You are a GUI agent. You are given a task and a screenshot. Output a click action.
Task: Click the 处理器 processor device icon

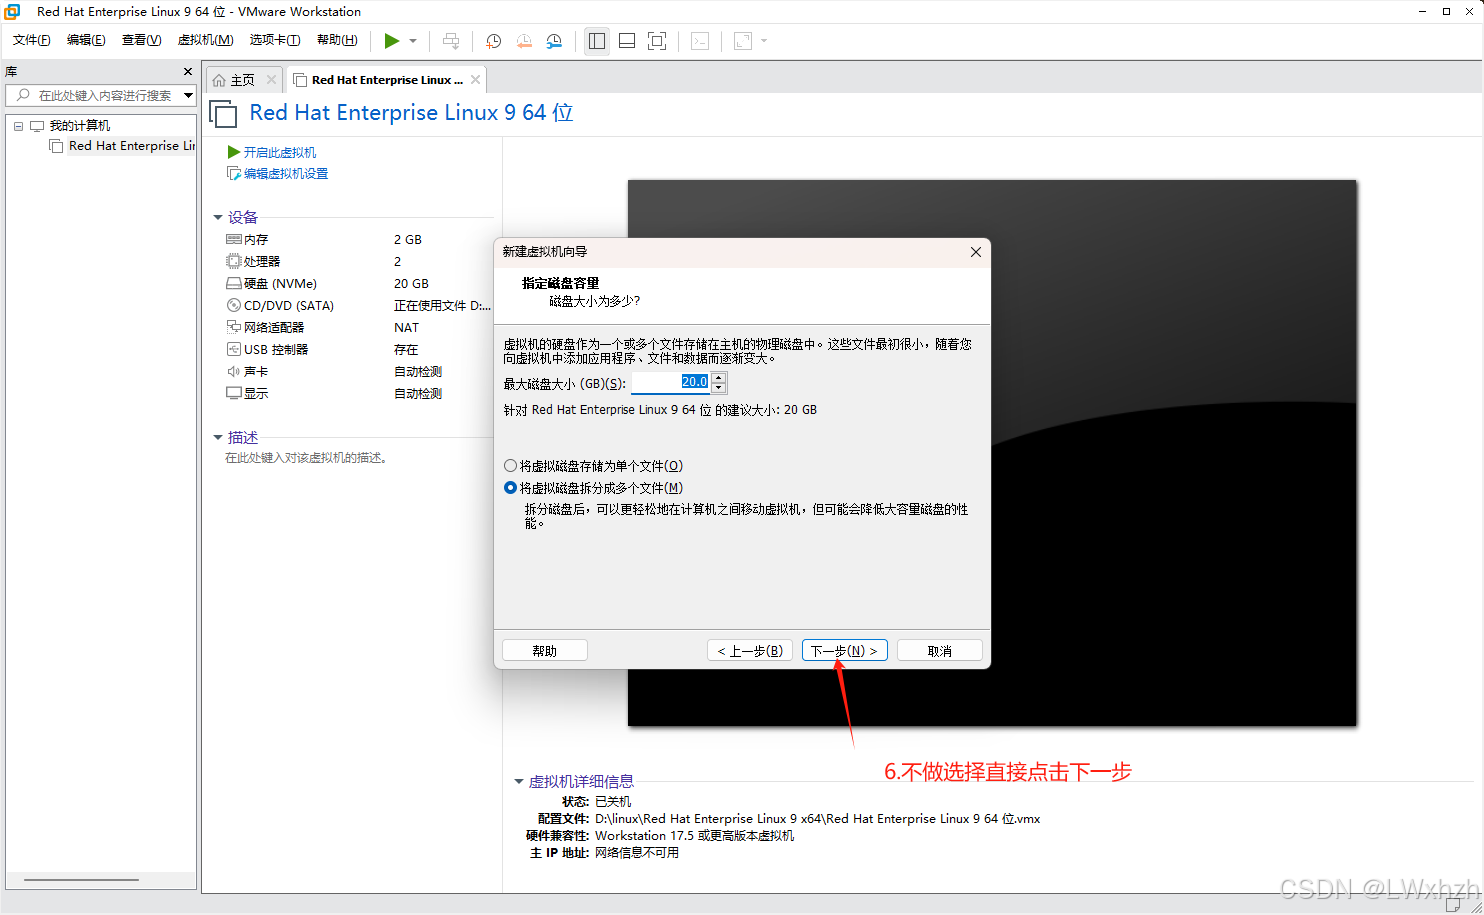(234, 262)
